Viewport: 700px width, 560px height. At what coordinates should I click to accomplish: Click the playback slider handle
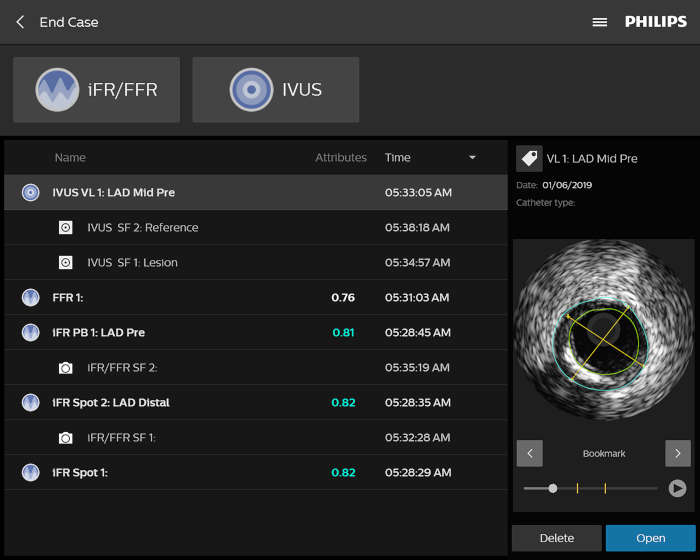click(553, 488)
